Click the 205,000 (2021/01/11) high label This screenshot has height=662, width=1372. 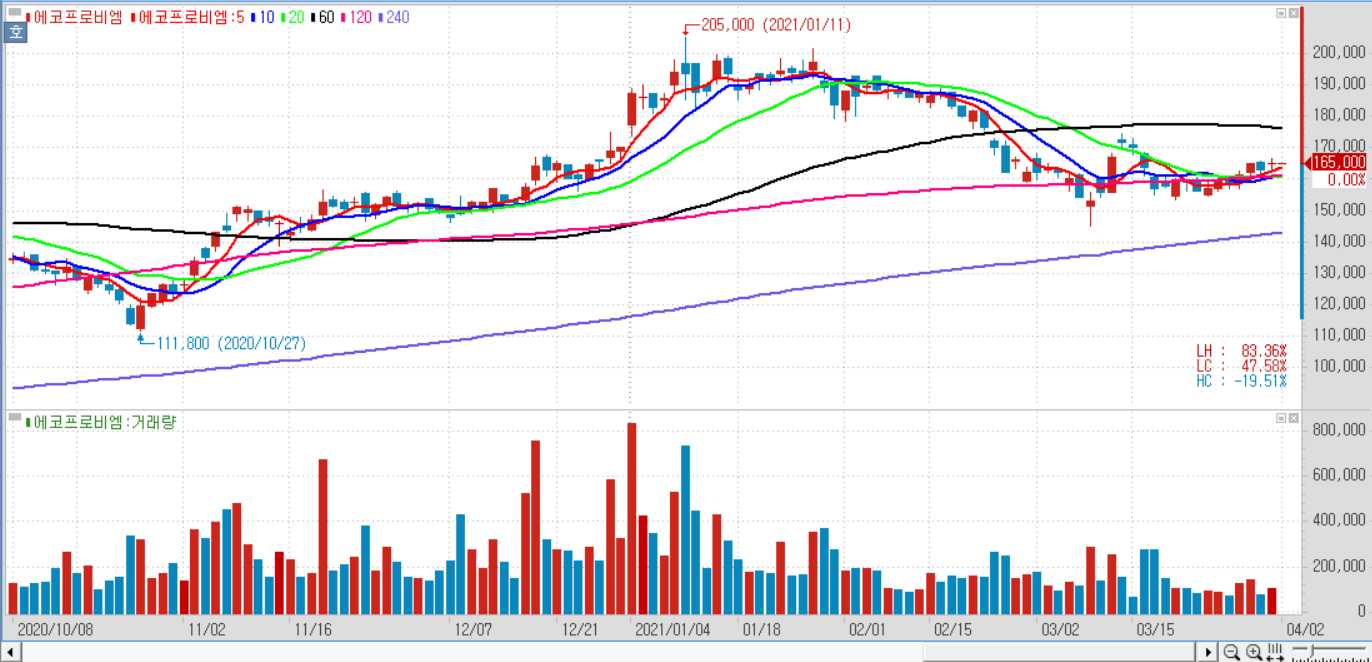775,25
